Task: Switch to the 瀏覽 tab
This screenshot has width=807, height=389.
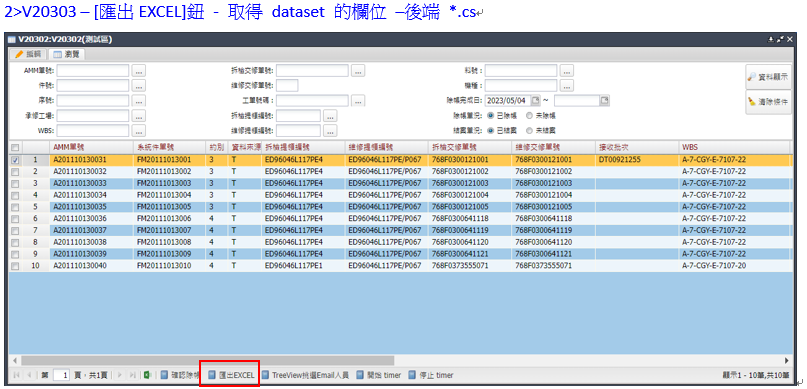Action: [67, 54]
